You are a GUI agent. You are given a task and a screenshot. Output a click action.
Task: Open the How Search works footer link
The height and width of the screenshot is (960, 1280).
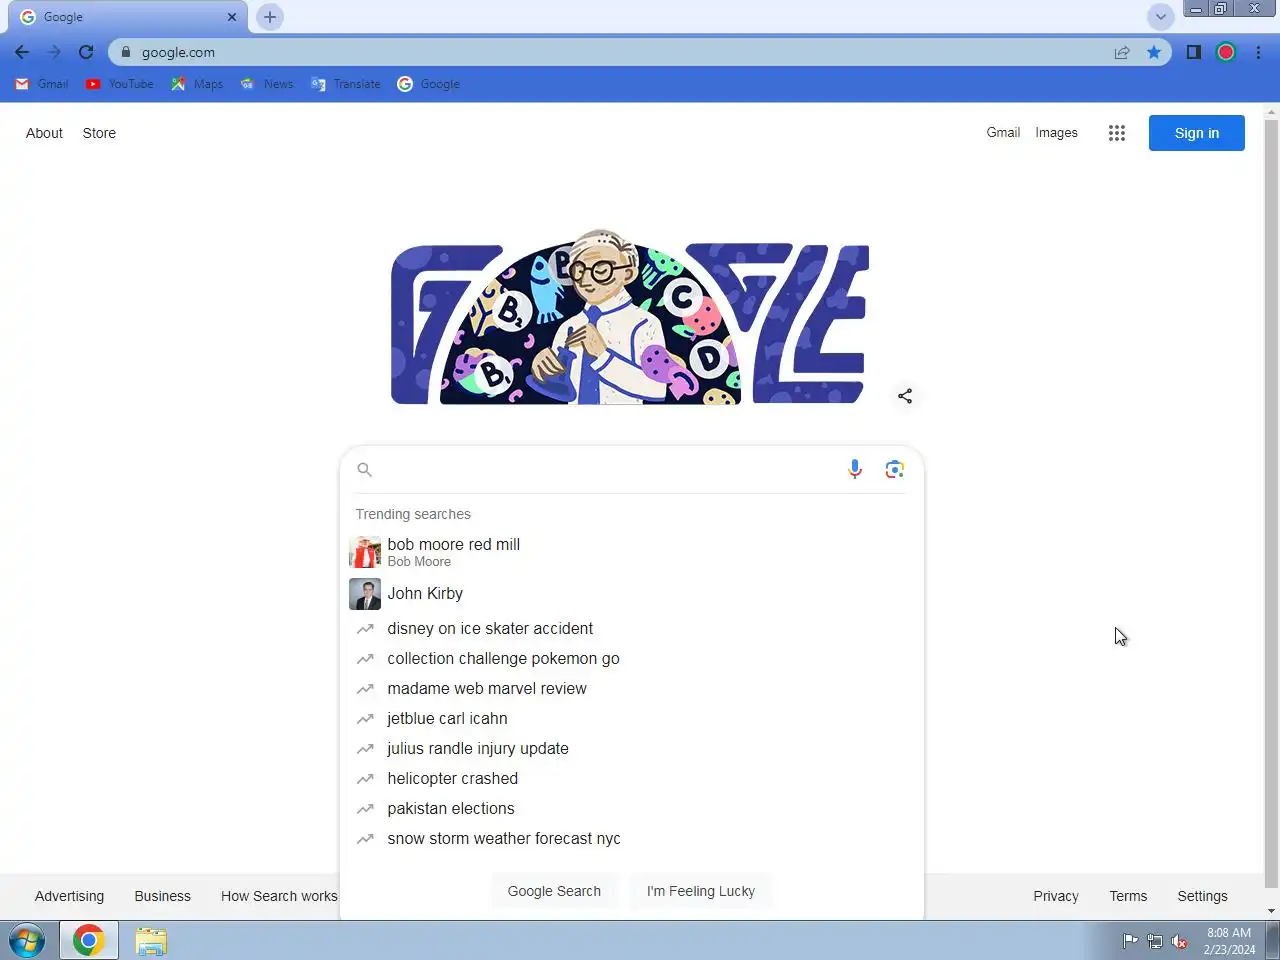click(x=279, y=896)
